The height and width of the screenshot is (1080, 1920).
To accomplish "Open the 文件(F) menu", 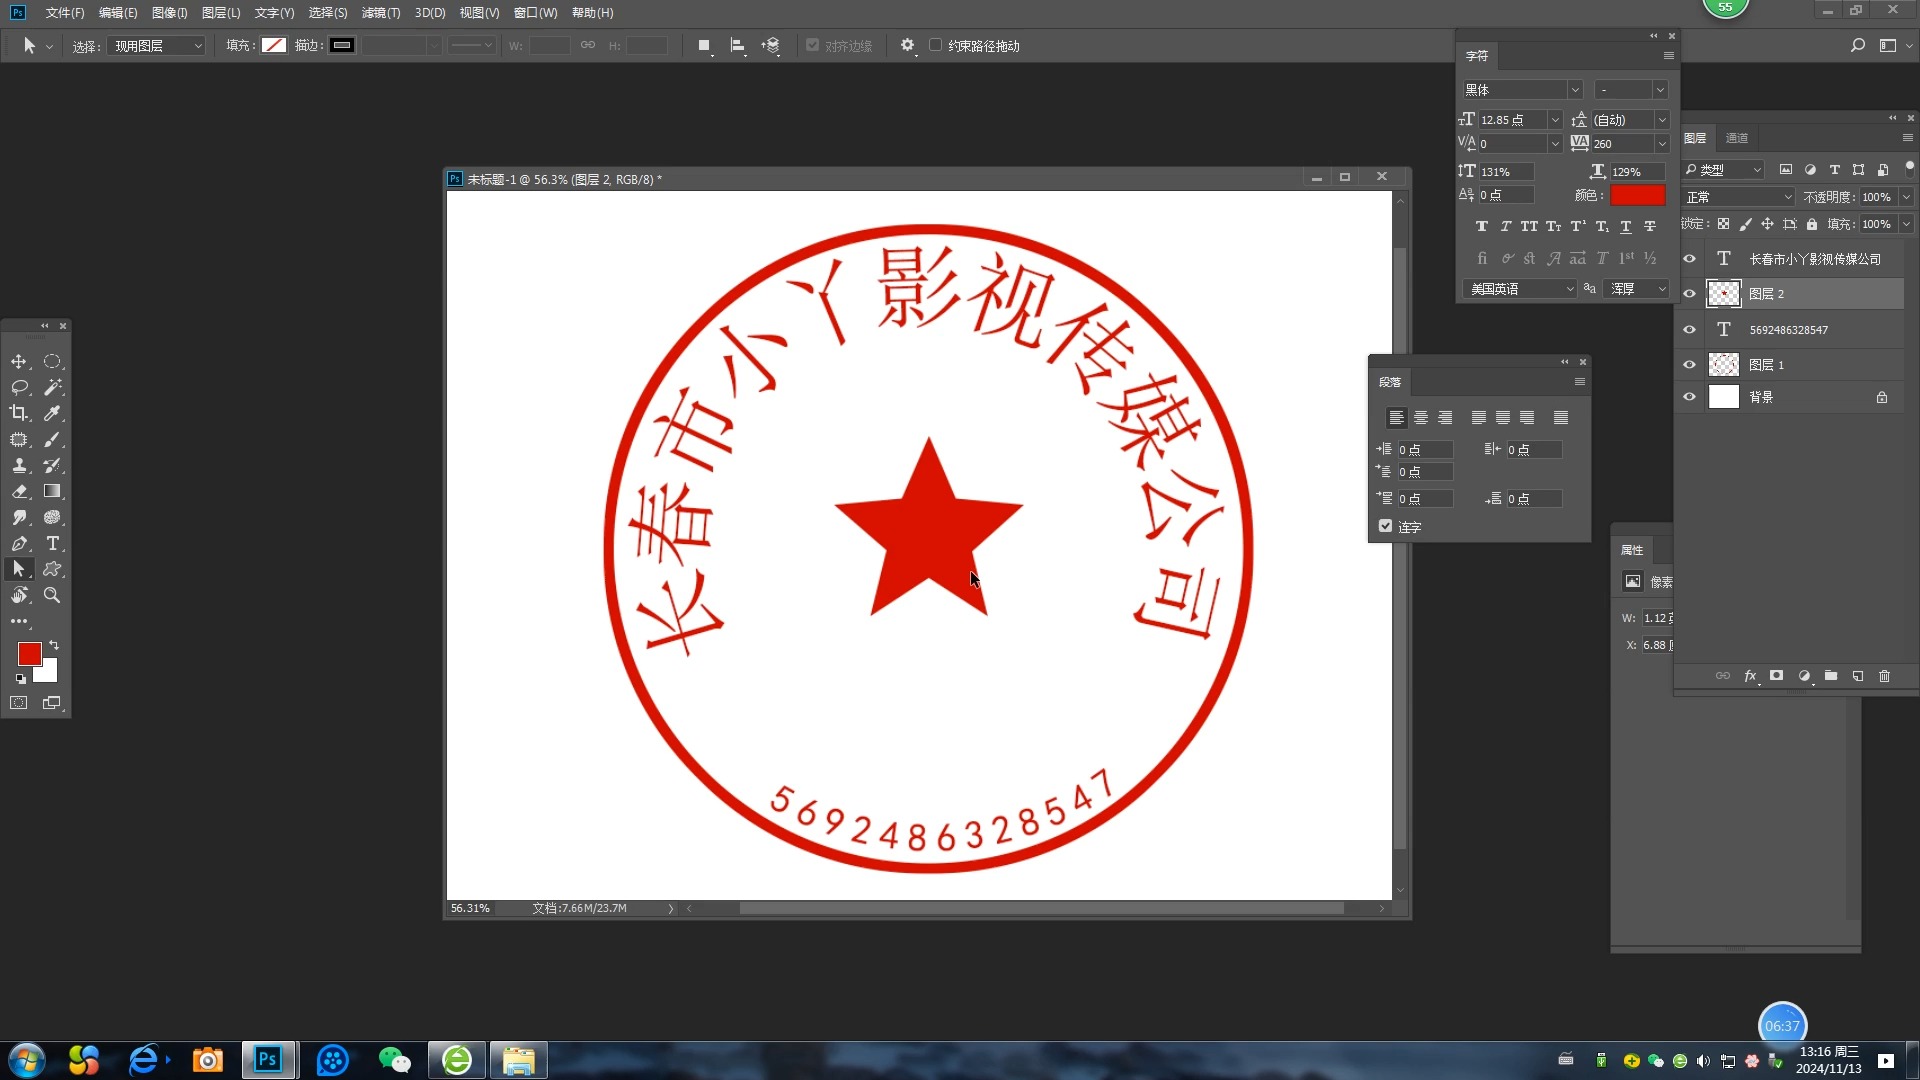I will coord(65,13).
